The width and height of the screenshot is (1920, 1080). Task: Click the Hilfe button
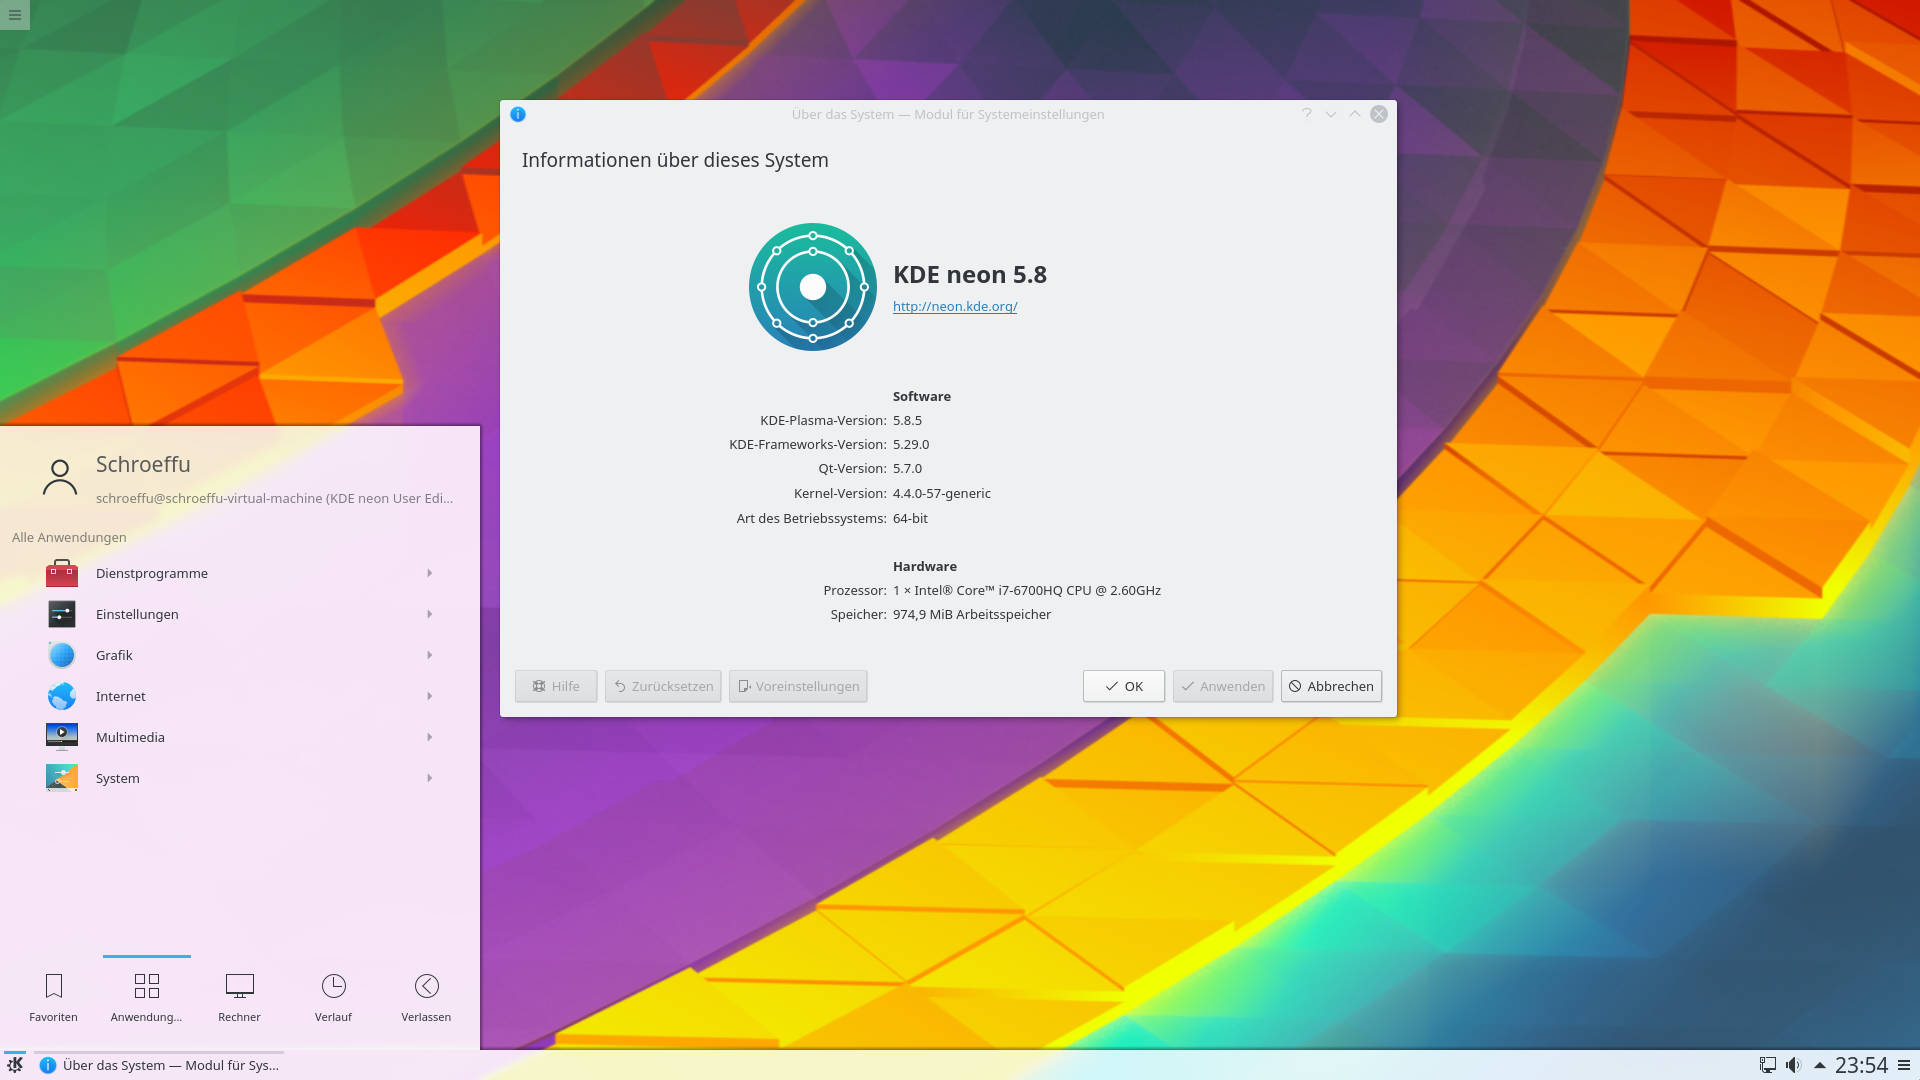click(x=556, y=686)
